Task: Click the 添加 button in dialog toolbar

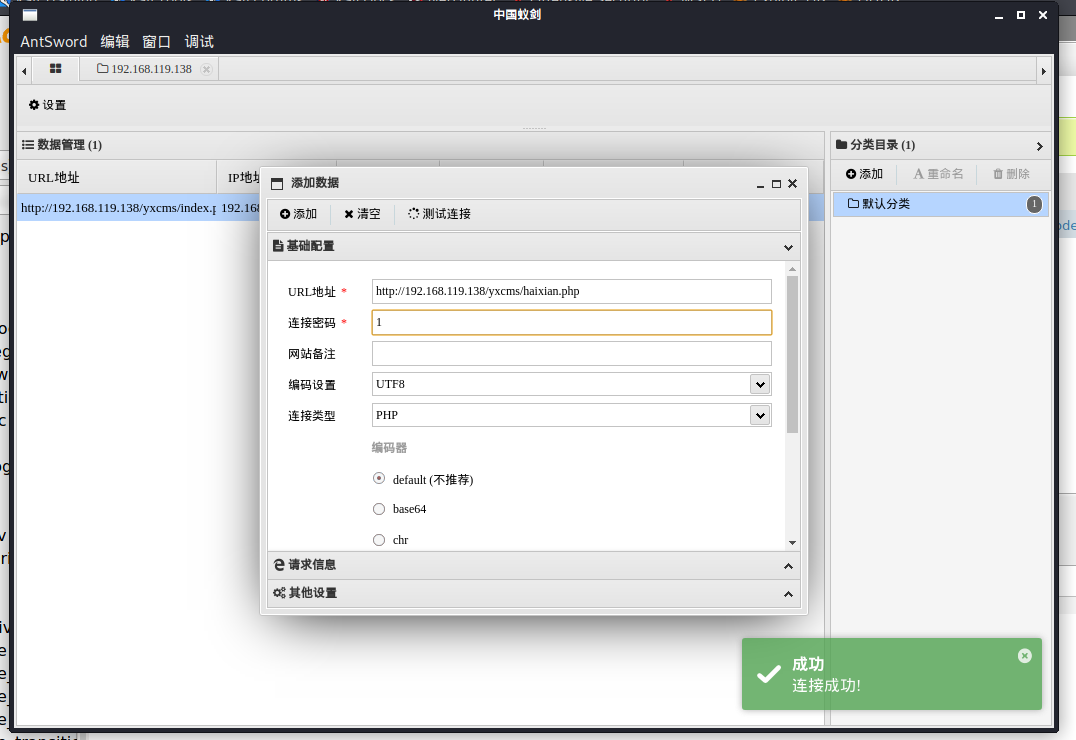Action: coord(299,214)
